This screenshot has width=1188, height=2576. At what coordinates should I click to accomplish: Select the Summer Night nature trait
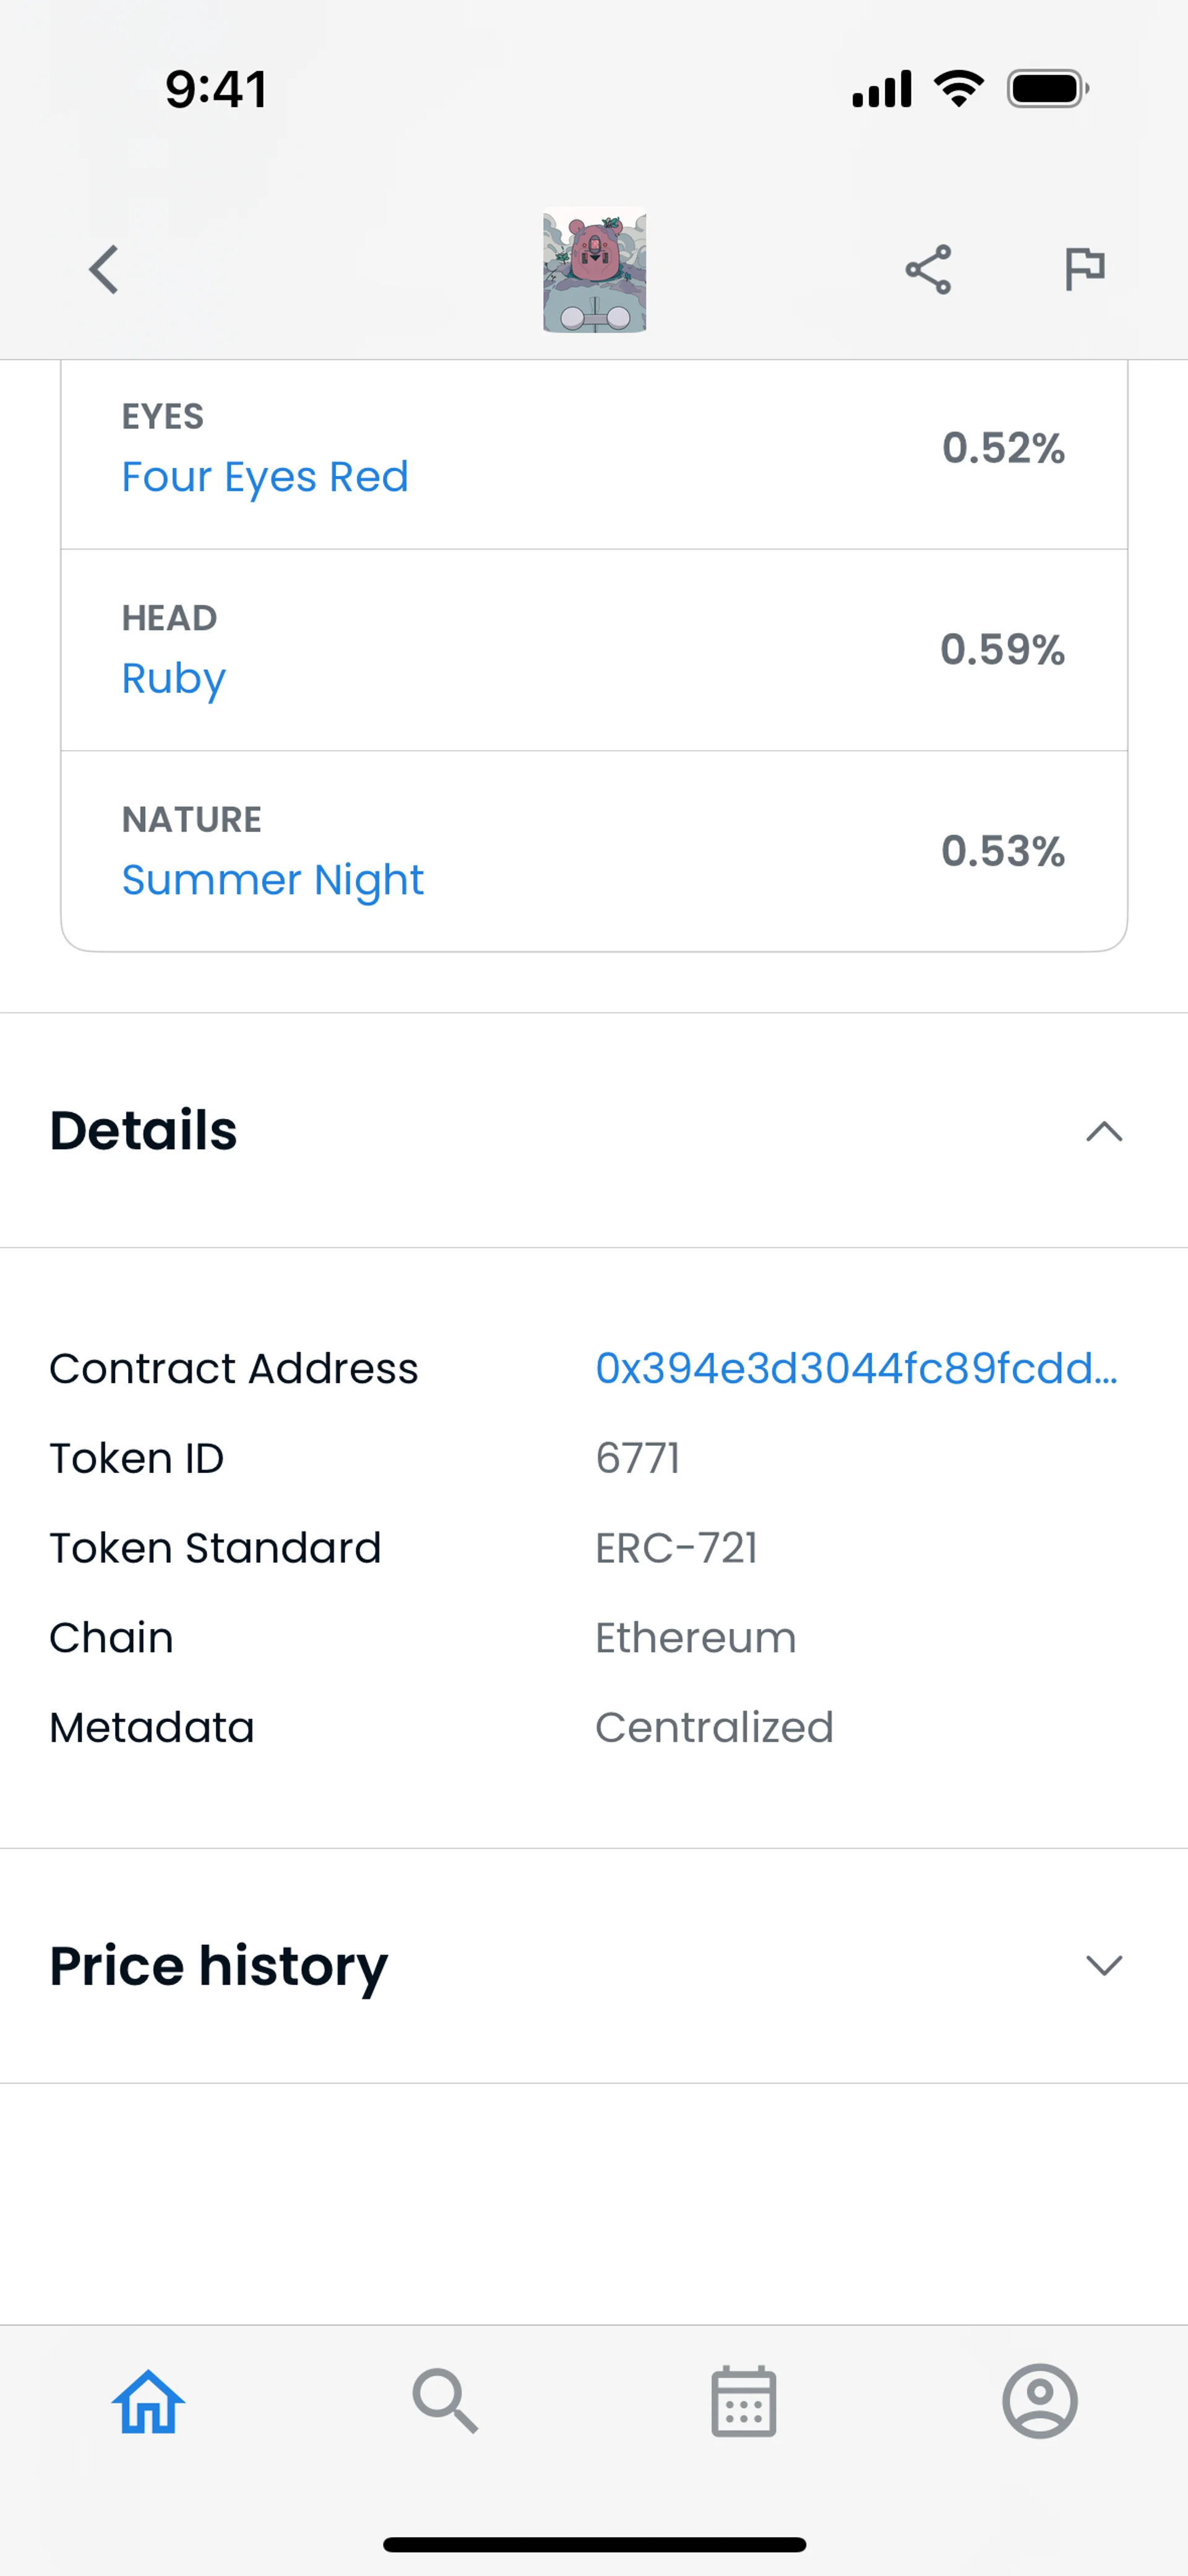(273, 880)
